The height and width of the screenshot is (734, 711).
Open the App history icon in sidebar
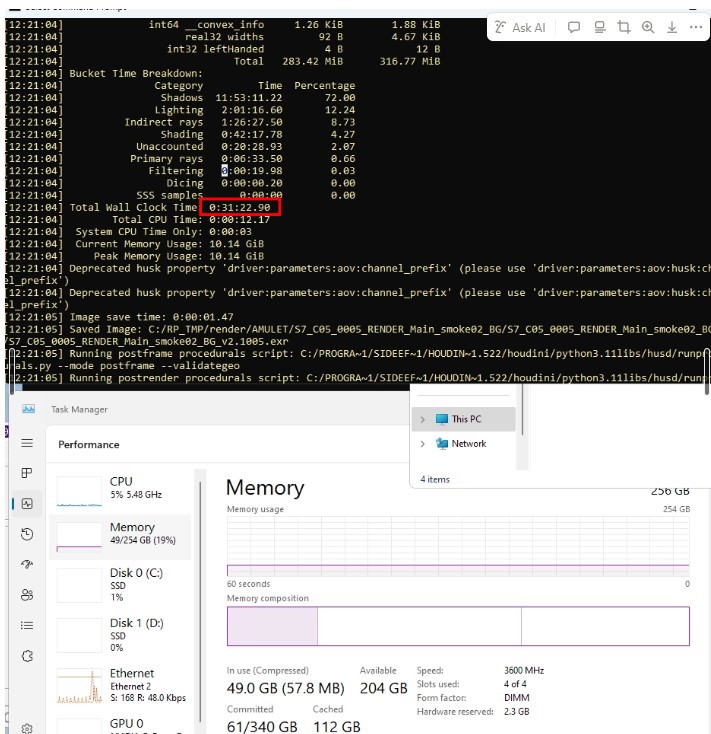[27, 534]
